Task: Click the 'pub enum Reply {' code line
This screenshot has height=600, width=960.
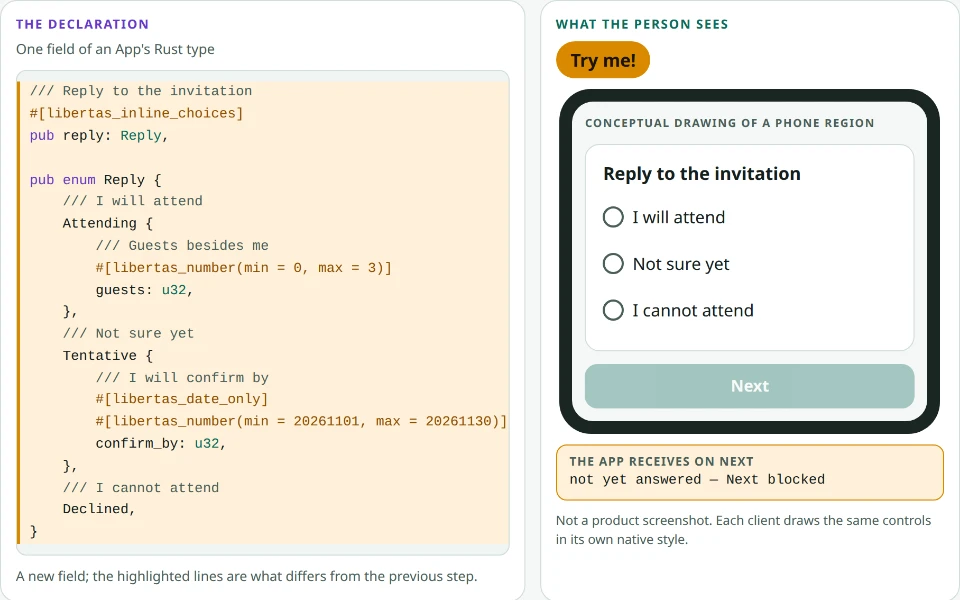Action: tap(96, 180)
